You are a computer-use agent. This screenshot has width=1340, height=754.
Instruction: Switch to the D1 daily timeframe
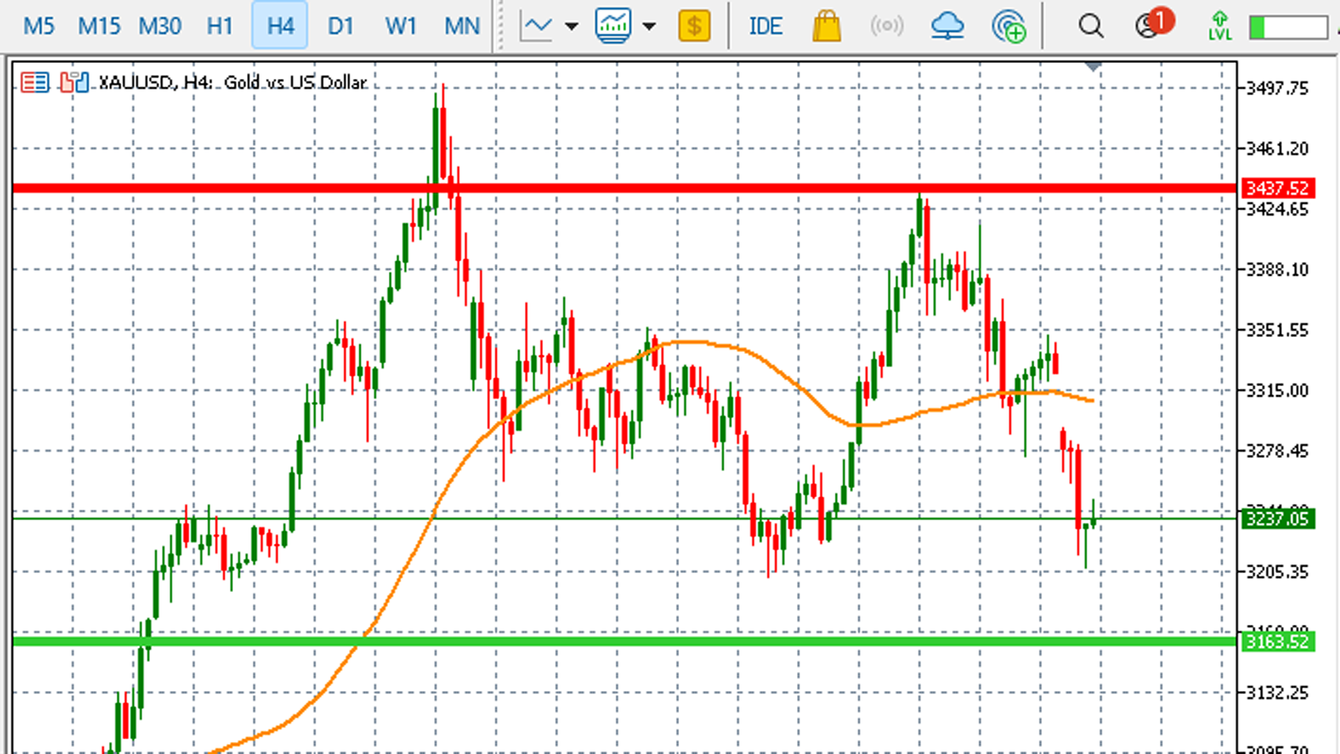[x=341, y=27]
